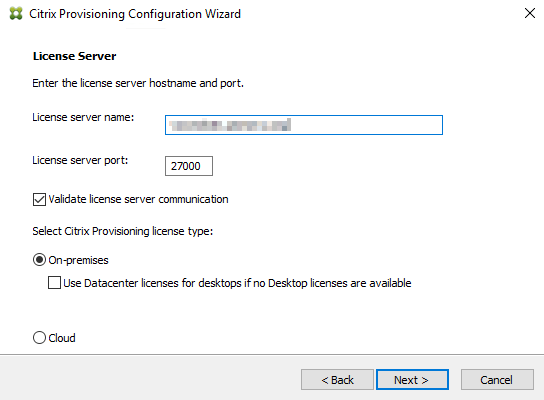
Task: Go back with the < Back button
Action: [x=337, y=380]
